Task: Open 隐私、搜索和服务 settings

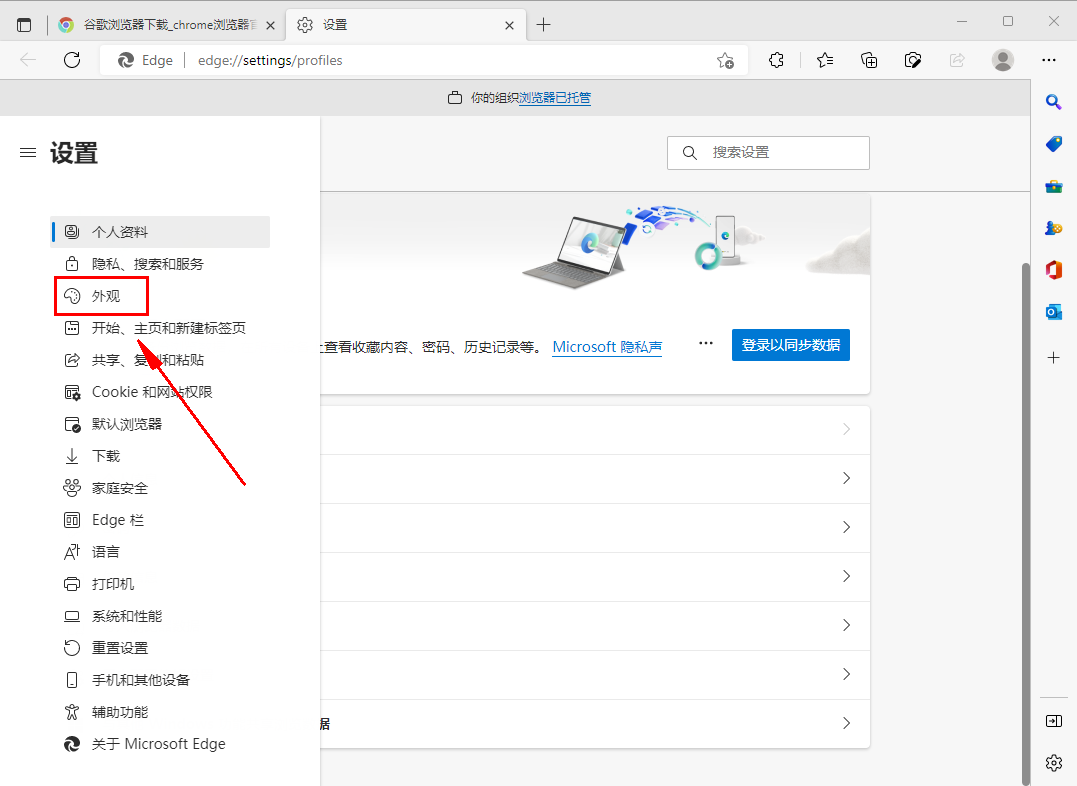Action: pyautogui.click(x=161, y=264)
